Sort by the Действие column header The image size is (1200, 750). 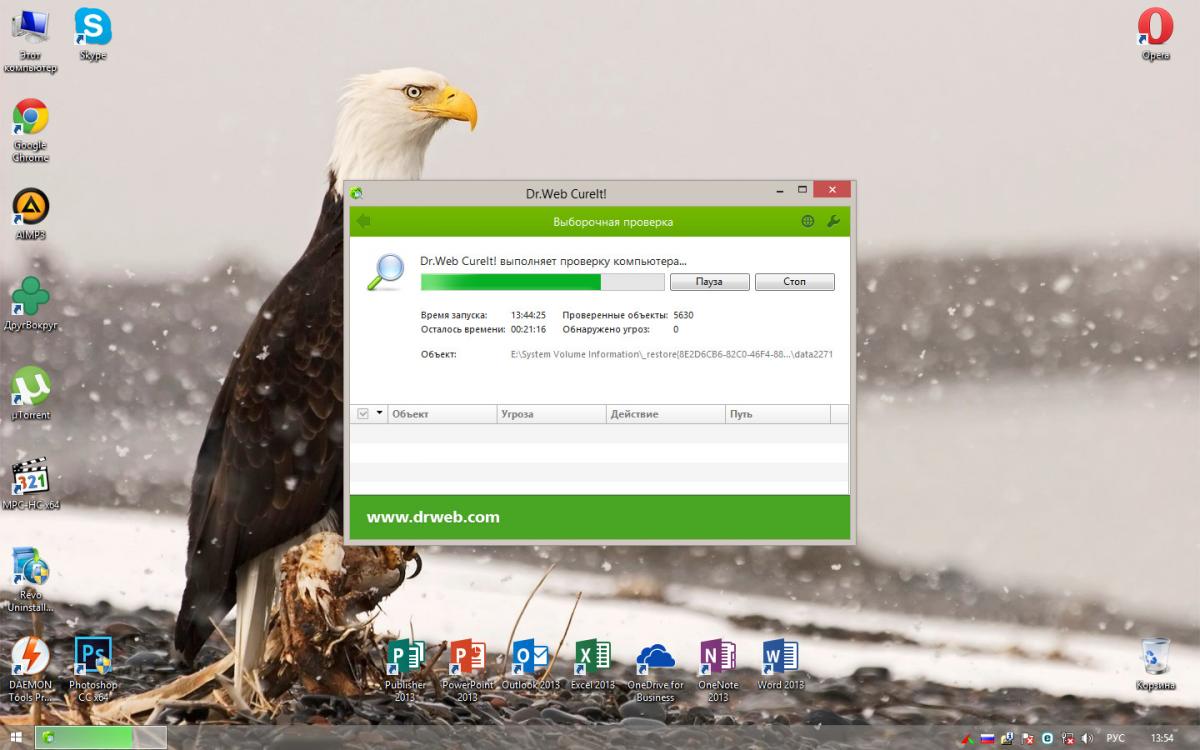point(665,414)
